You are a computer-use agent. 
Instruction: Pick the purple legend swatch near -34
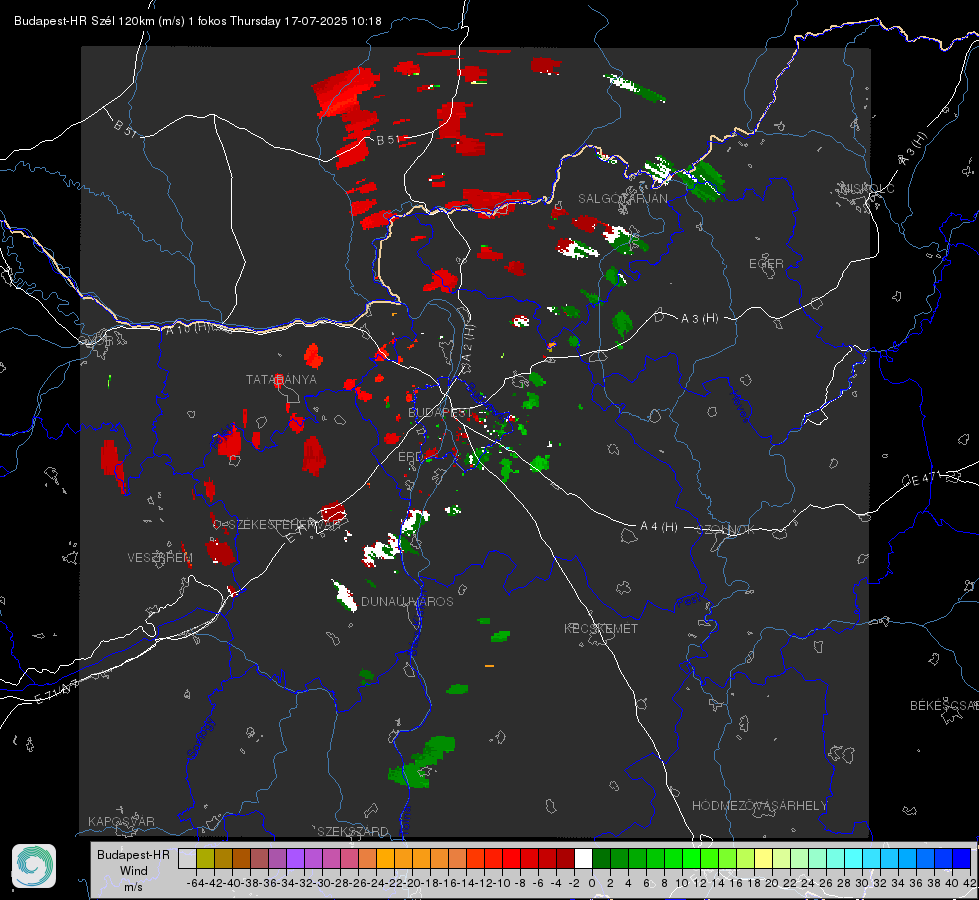(295, 859)
